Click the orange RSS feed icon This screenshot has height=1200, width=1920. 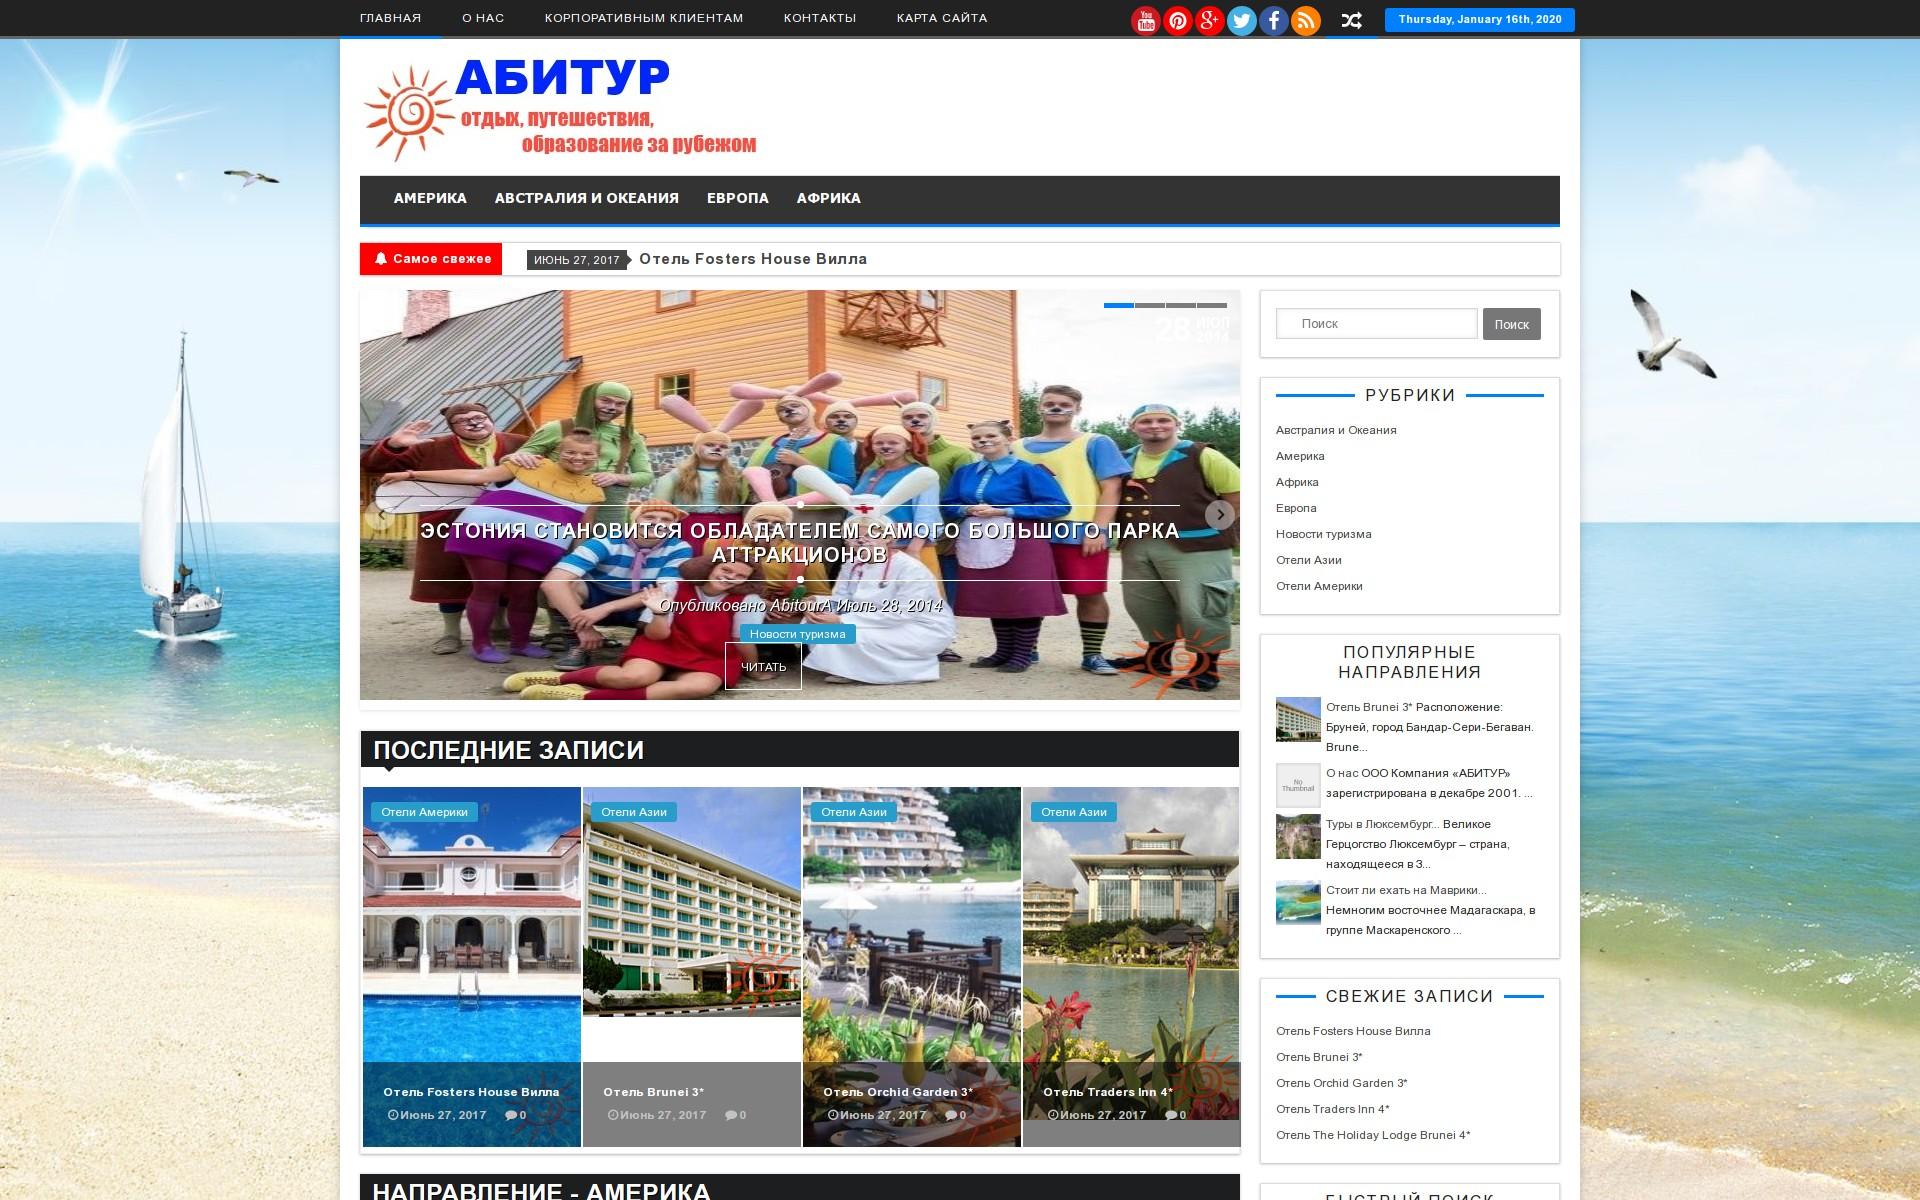(1305, 20)
